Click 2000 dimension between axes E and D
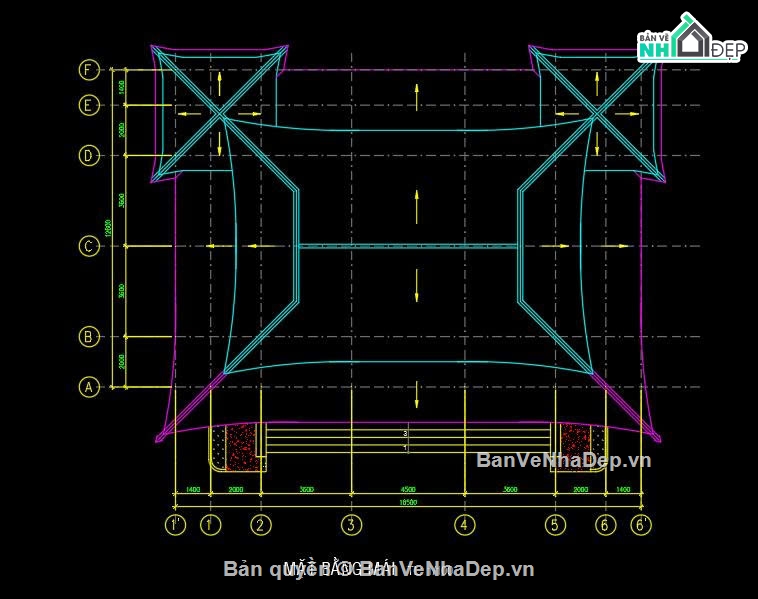Viewport: 758px width, 599px height. pos(122,130)
